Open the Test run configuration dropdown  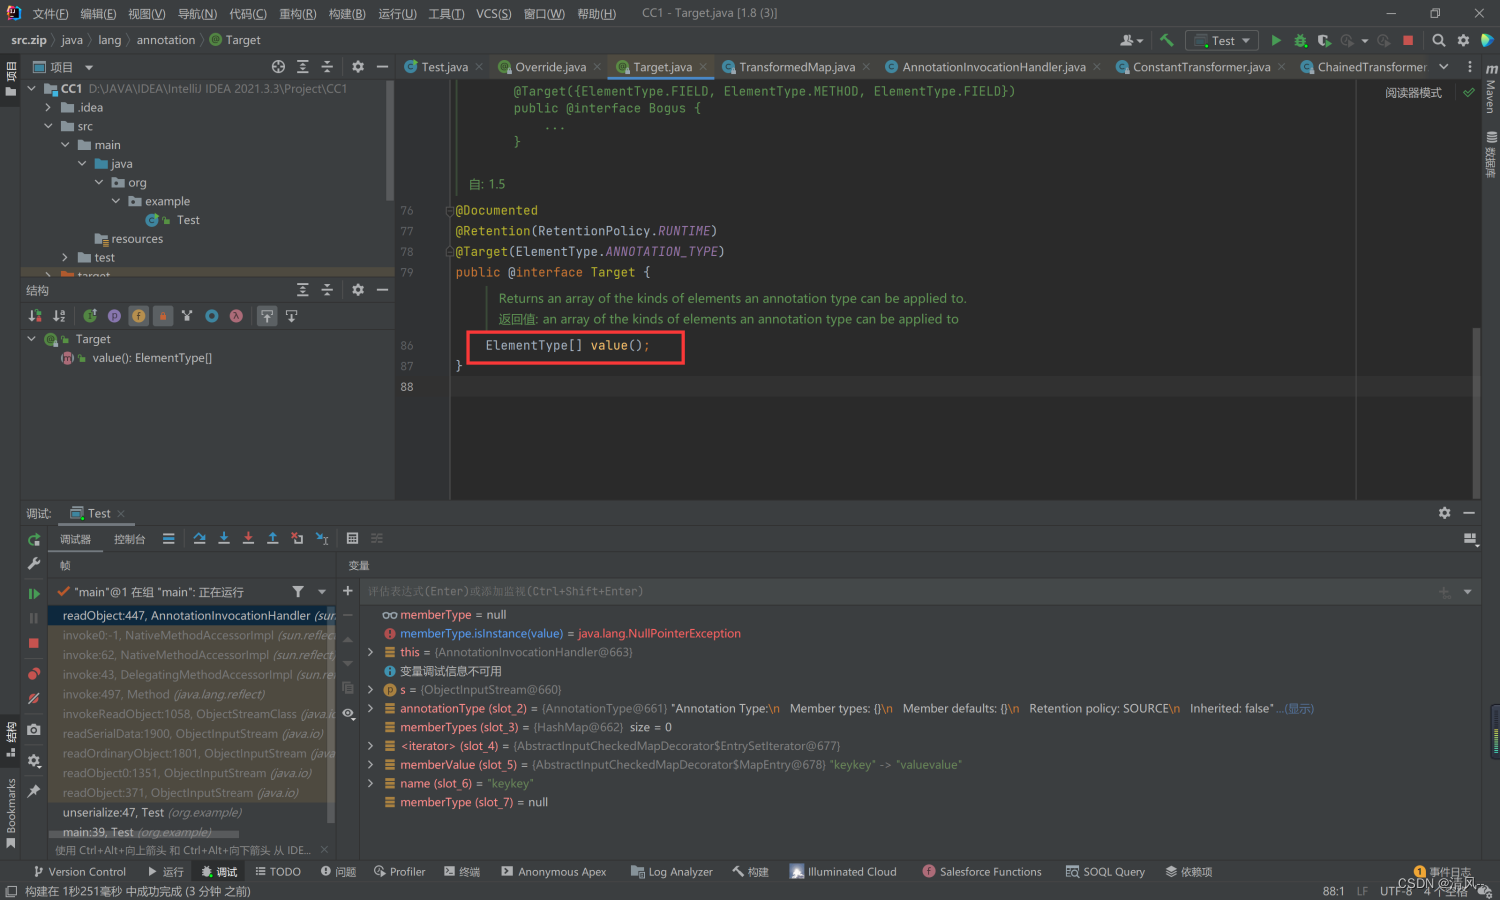point(1222,40)
